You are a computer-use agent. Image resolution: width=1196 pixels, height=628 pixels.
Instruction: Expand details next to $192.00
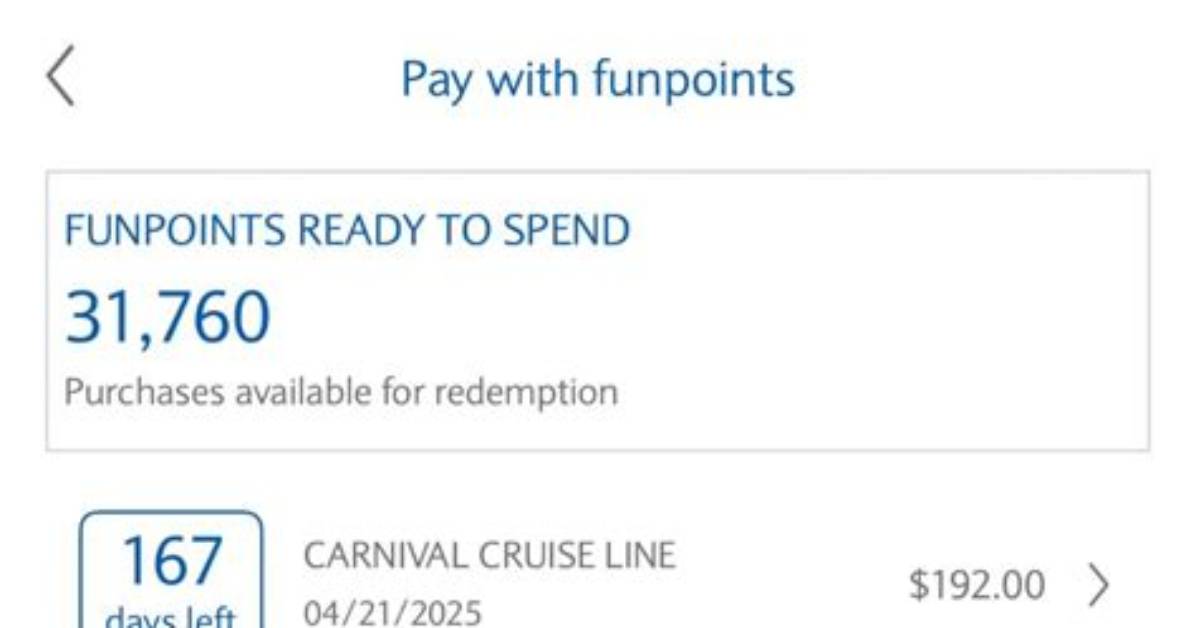(1098, 585)
